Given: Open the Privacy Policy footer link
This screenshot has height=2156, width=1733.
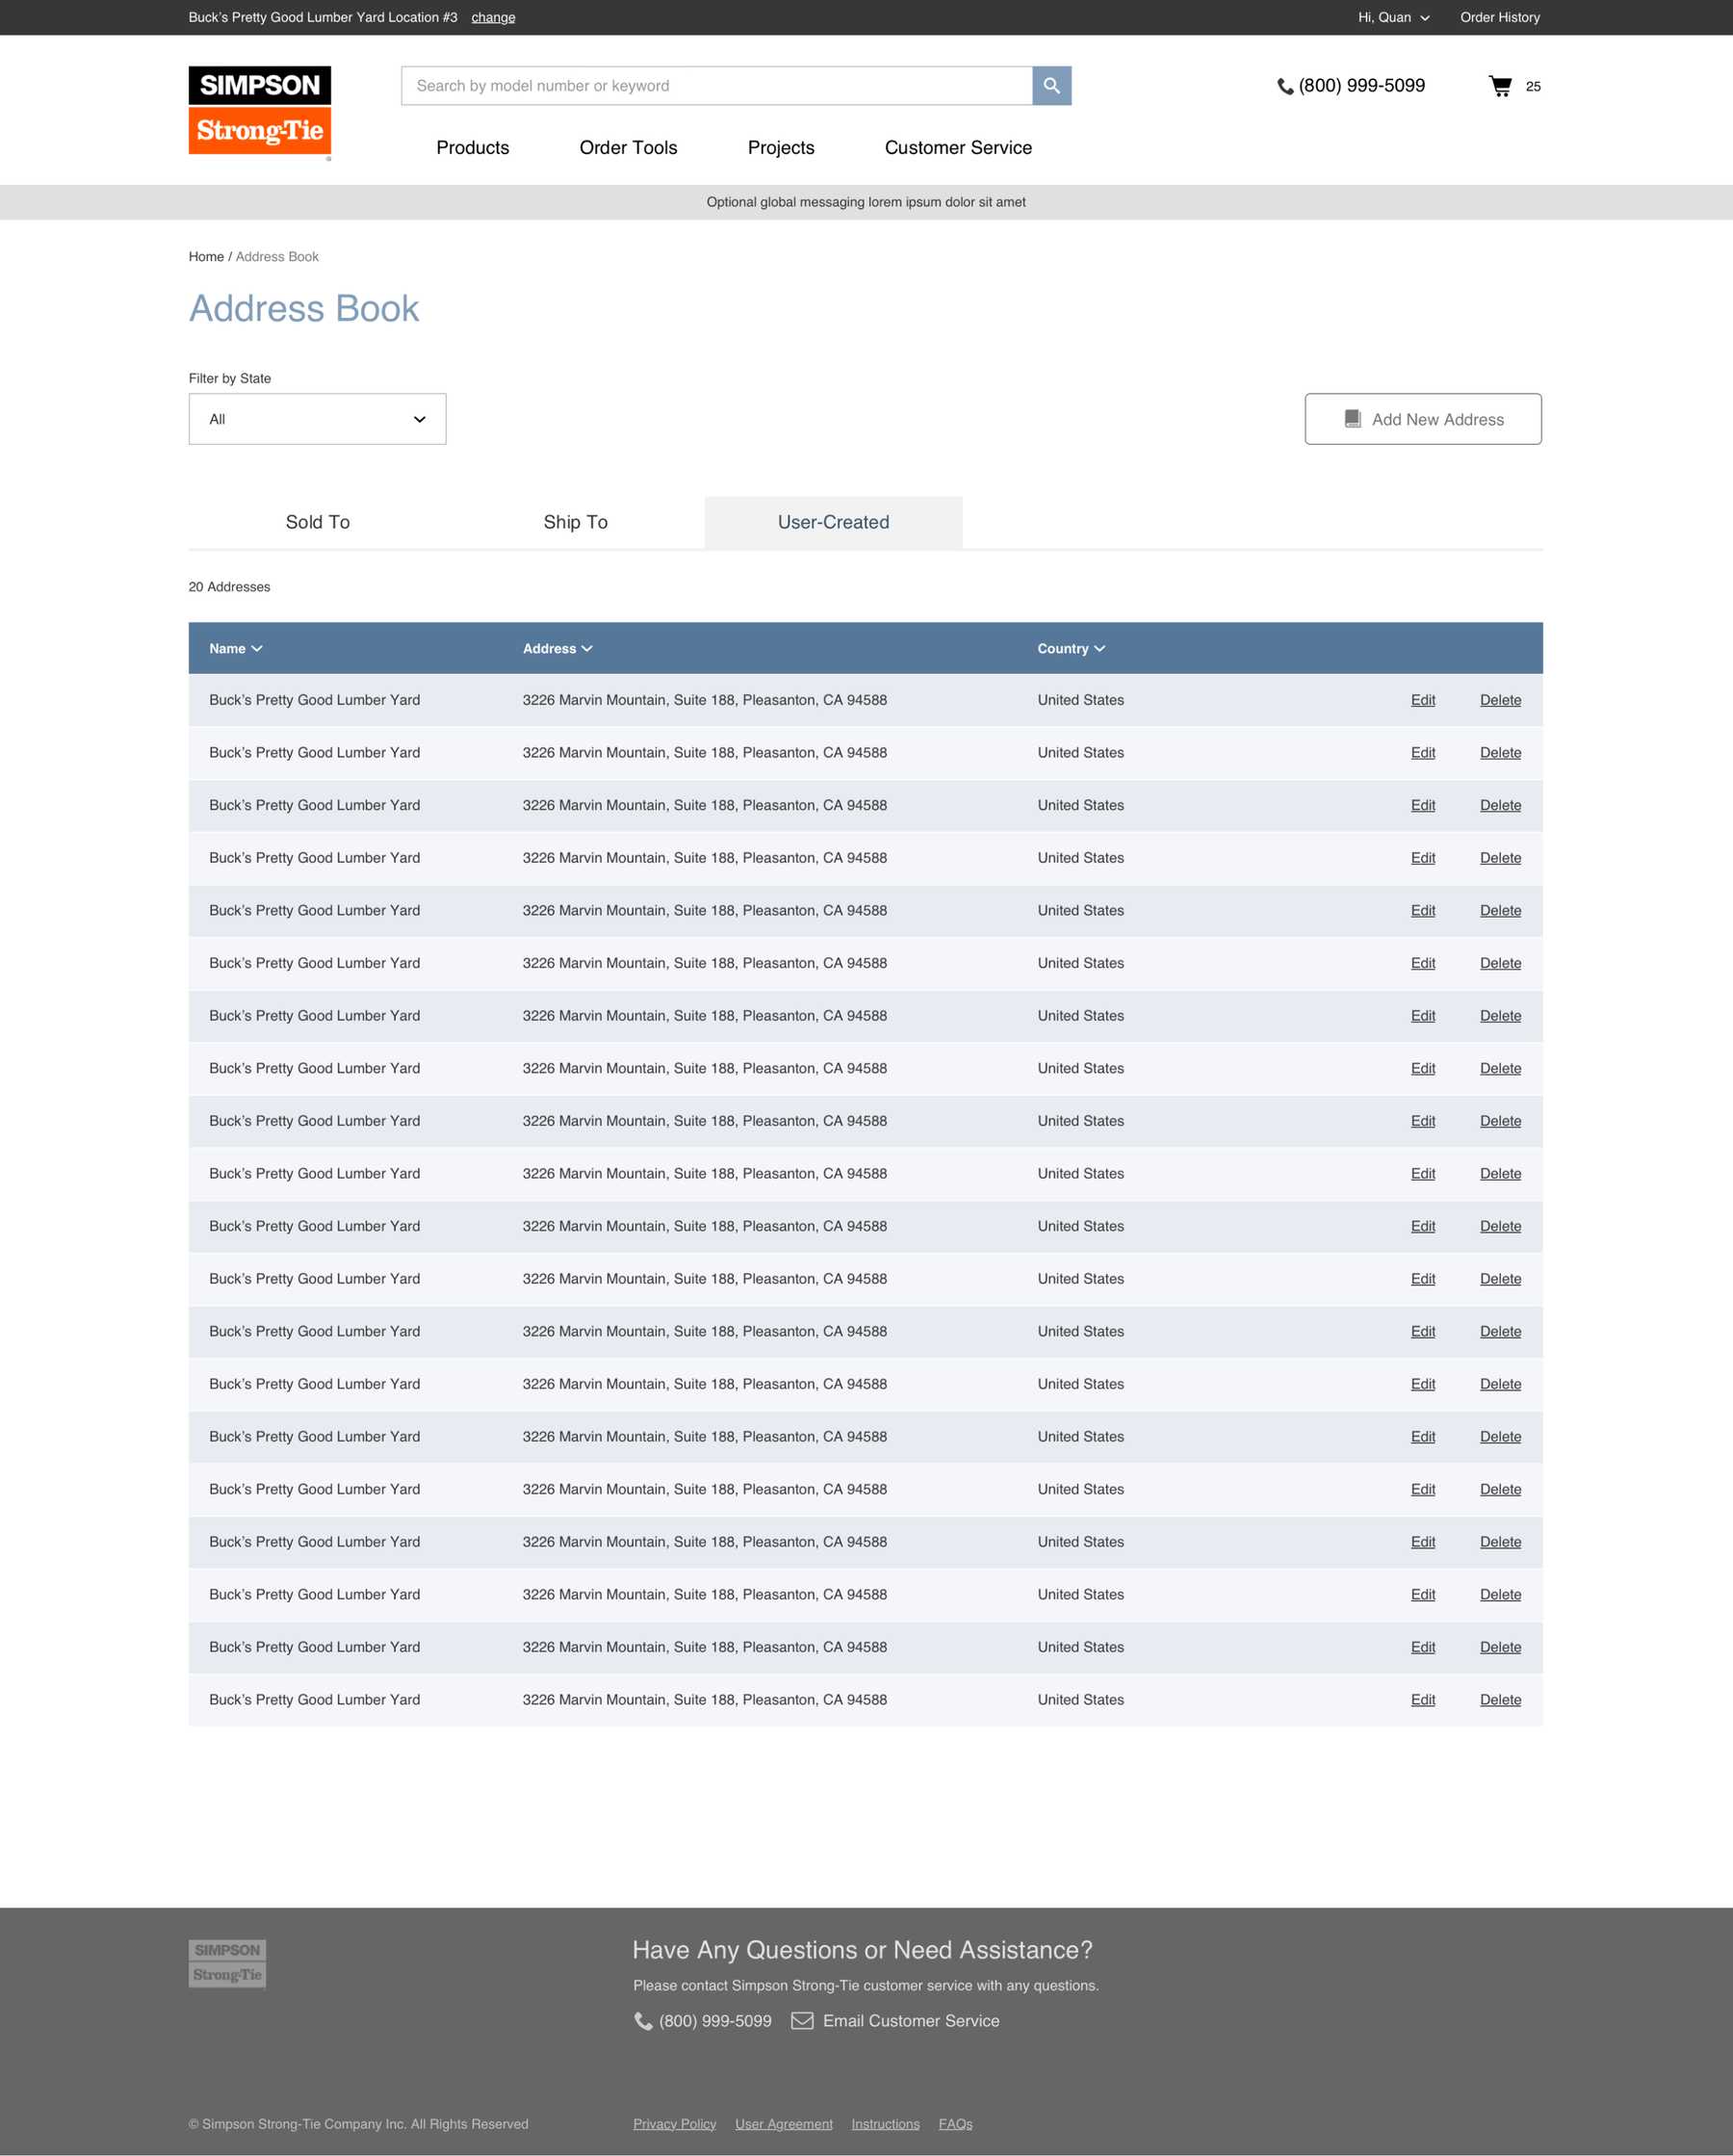Looking at the screenshot, I should click(674, 2124).
